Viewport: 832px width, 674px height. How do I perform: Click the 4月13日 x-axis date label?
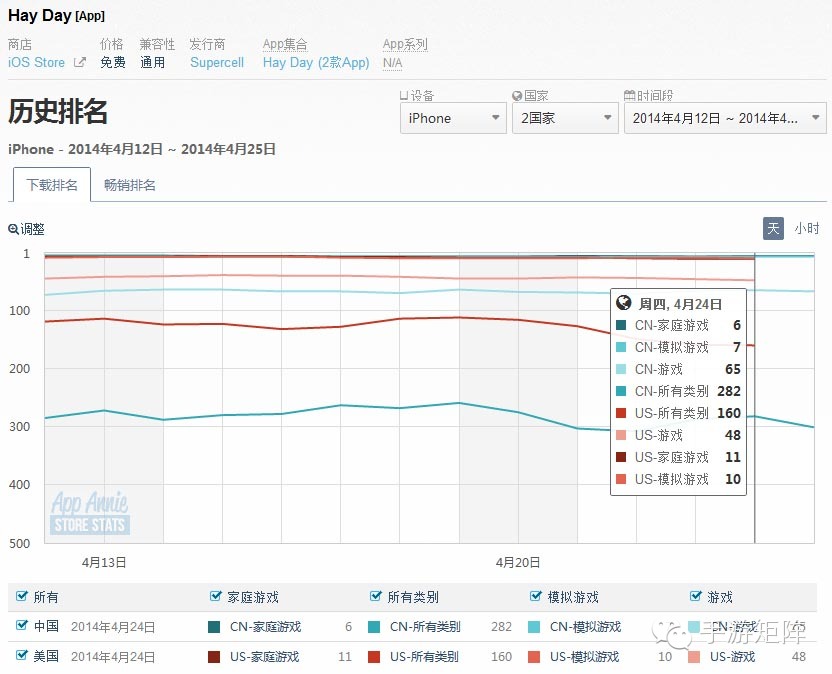coord(104,562)
